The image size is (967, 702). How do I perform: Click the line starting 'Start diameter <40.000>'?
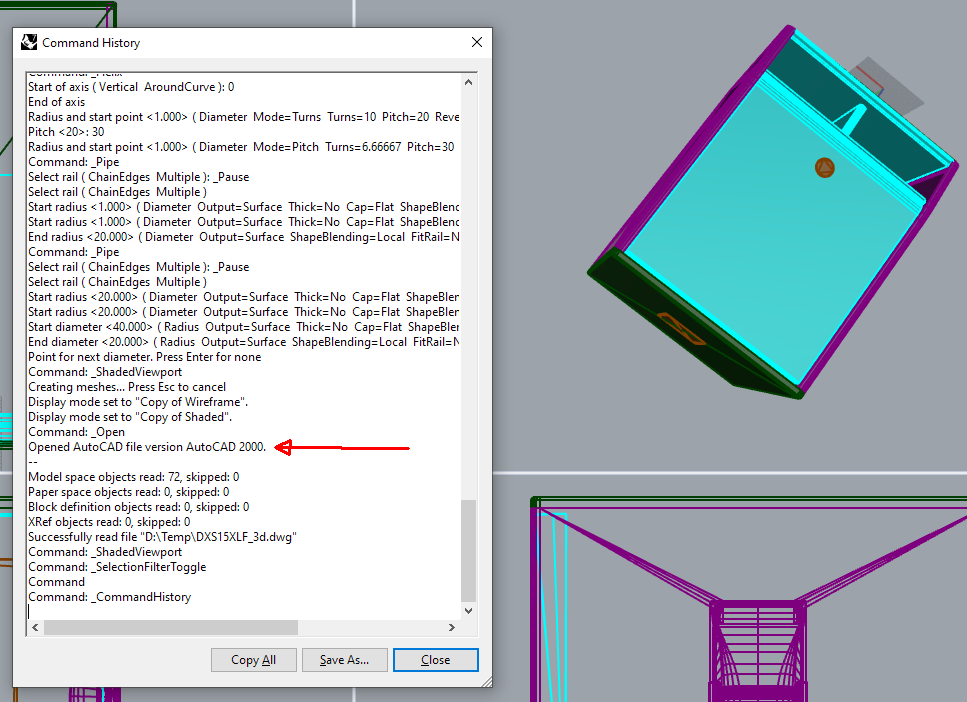point(244,327)
